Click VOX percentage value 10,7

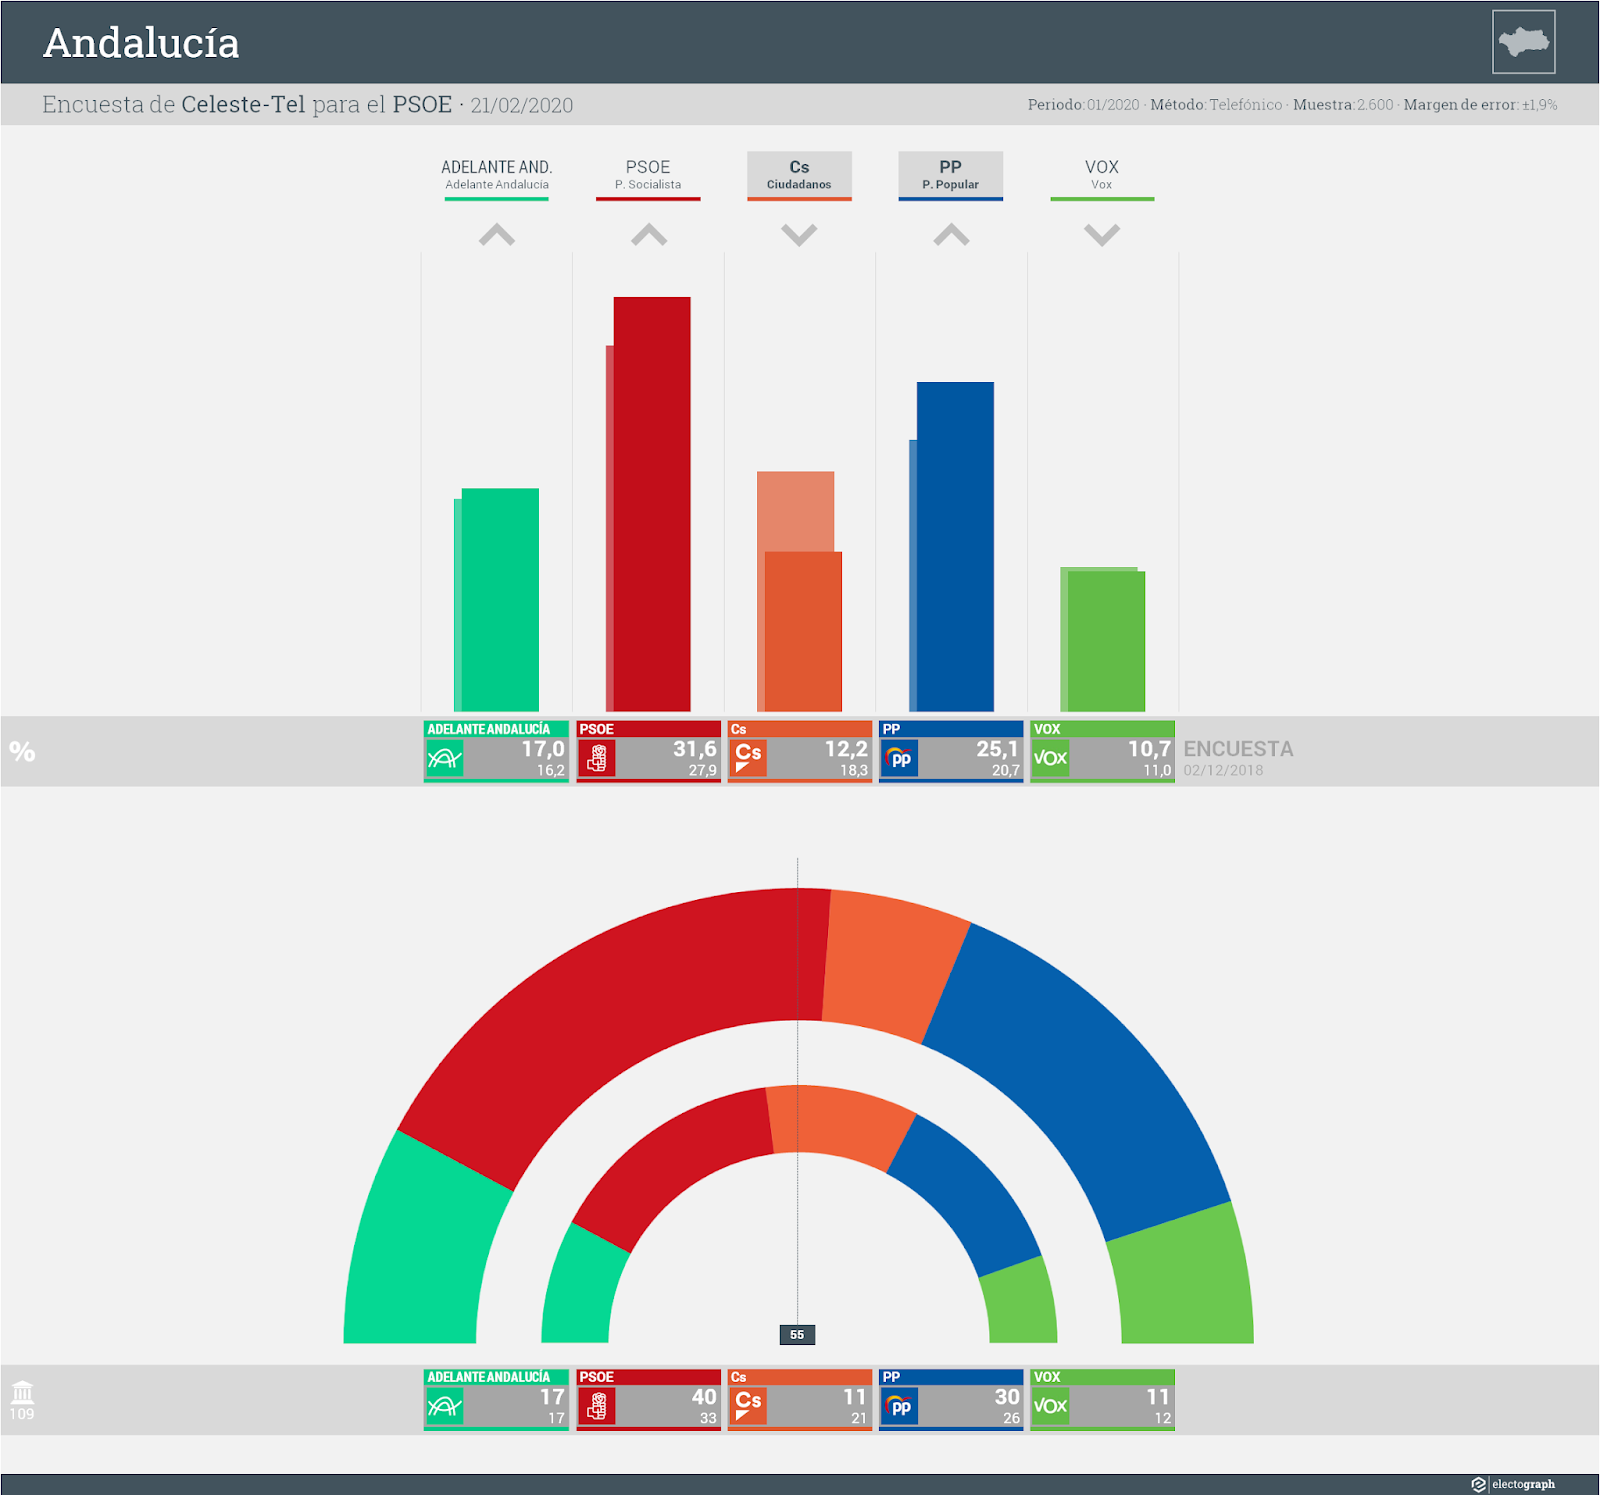click(x=1150, y=749)
